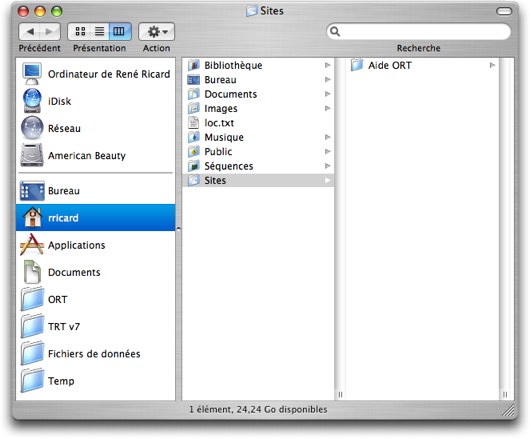Select the Bureau desktop icon in the sidebar
Screen dimensions: 530x439
pyautogui.click(x=32, y=191)
